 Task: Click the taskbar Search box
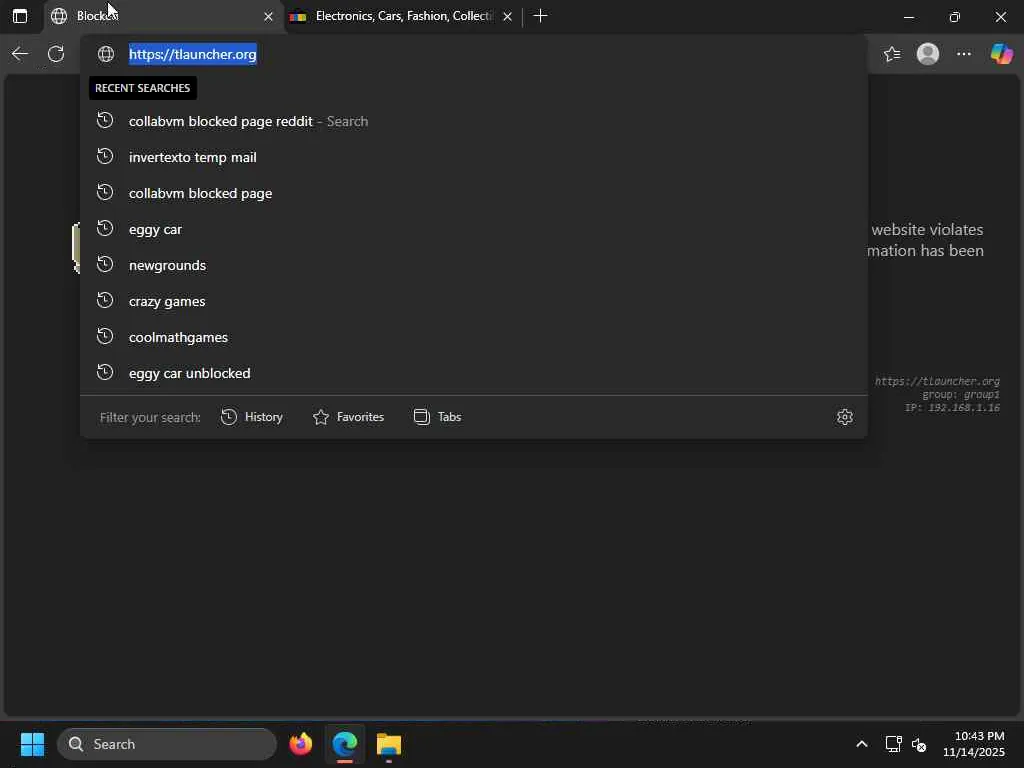pos(167,744)
